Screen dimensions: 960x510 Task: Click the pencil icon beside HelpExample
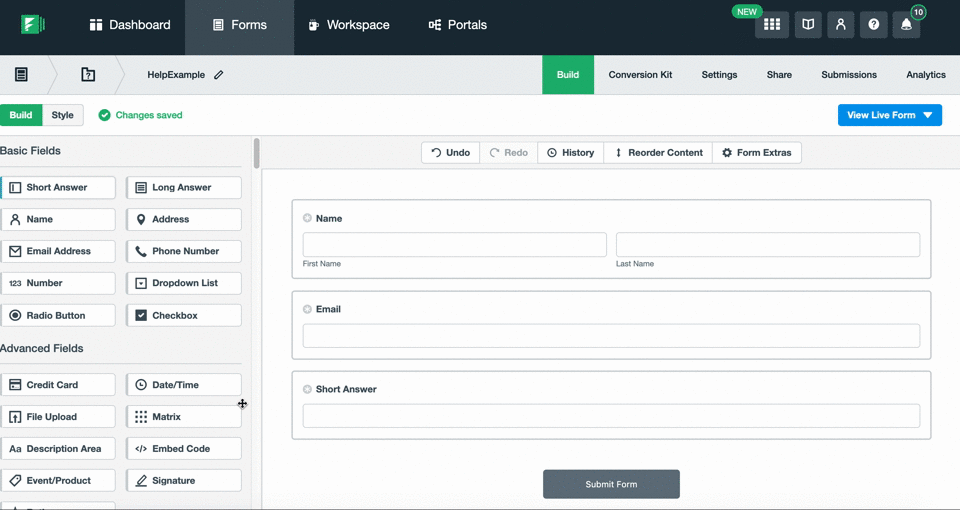click(219, 75)
